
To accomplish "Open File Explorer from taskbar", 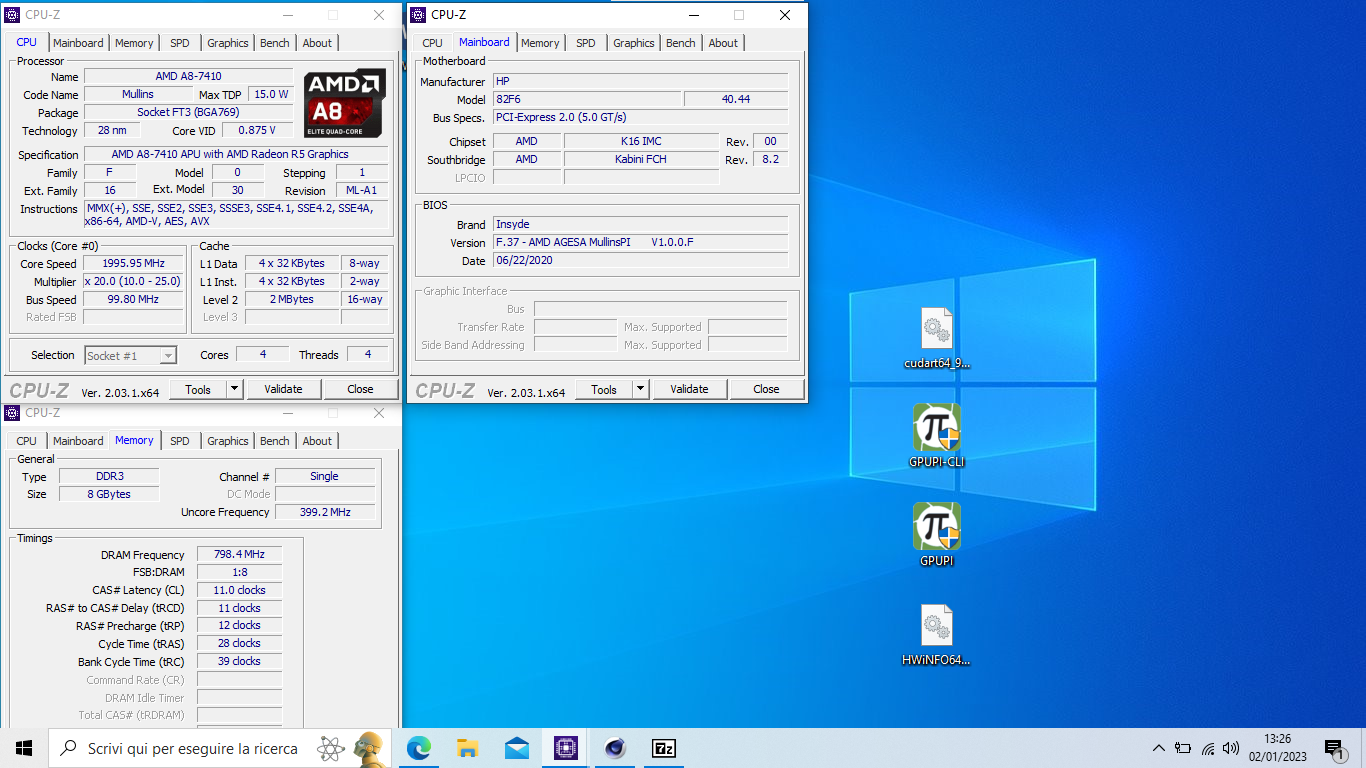I will [468, 748].
